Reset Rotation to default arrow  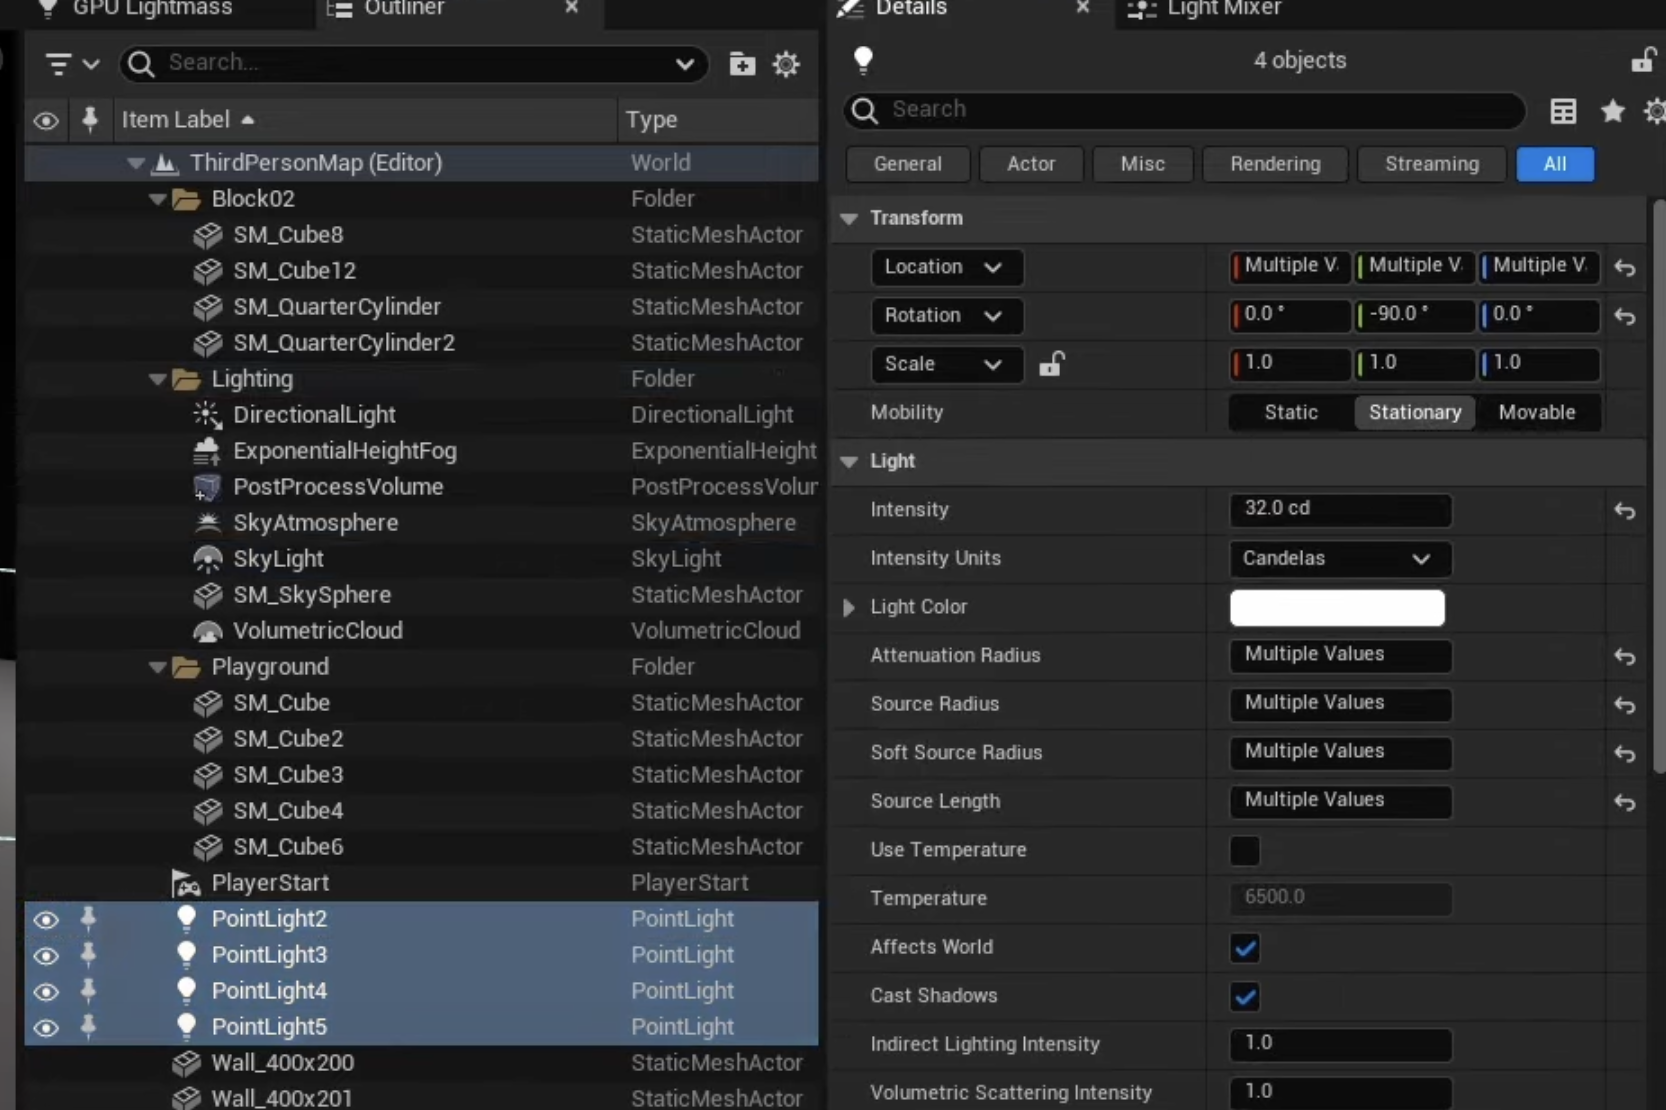(1624, 316)
